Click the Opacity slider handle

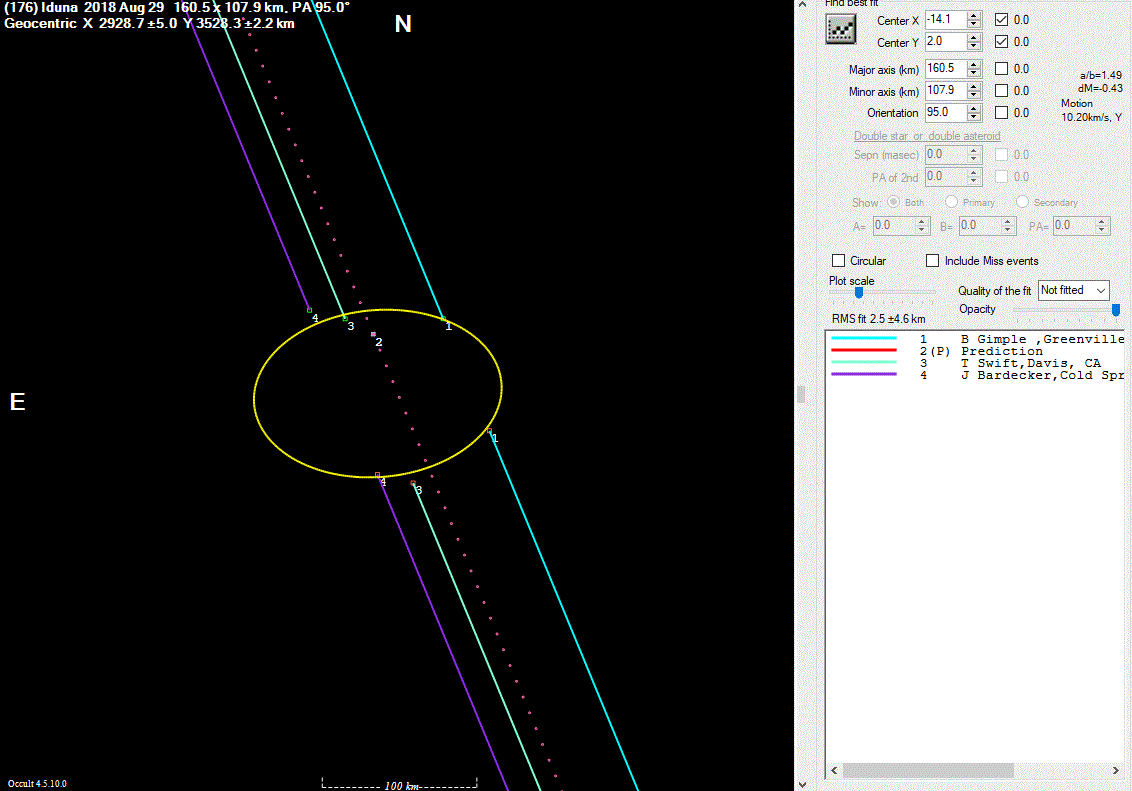click(1115, 310)
